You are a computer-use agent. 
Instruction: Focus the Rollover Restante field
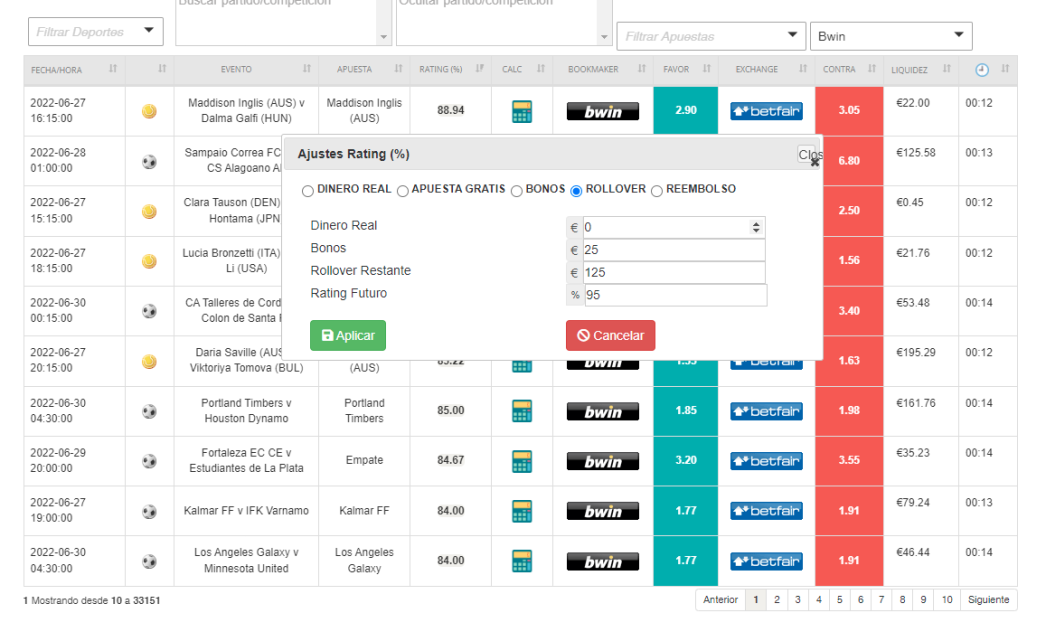point(674,273)
